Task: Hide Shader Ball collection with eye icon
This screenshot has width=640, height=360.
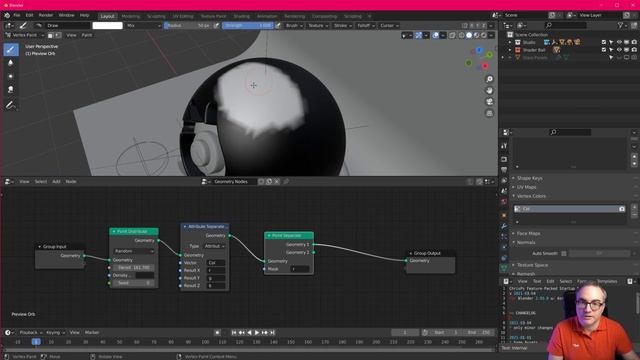Action: (x=619, y=50)
